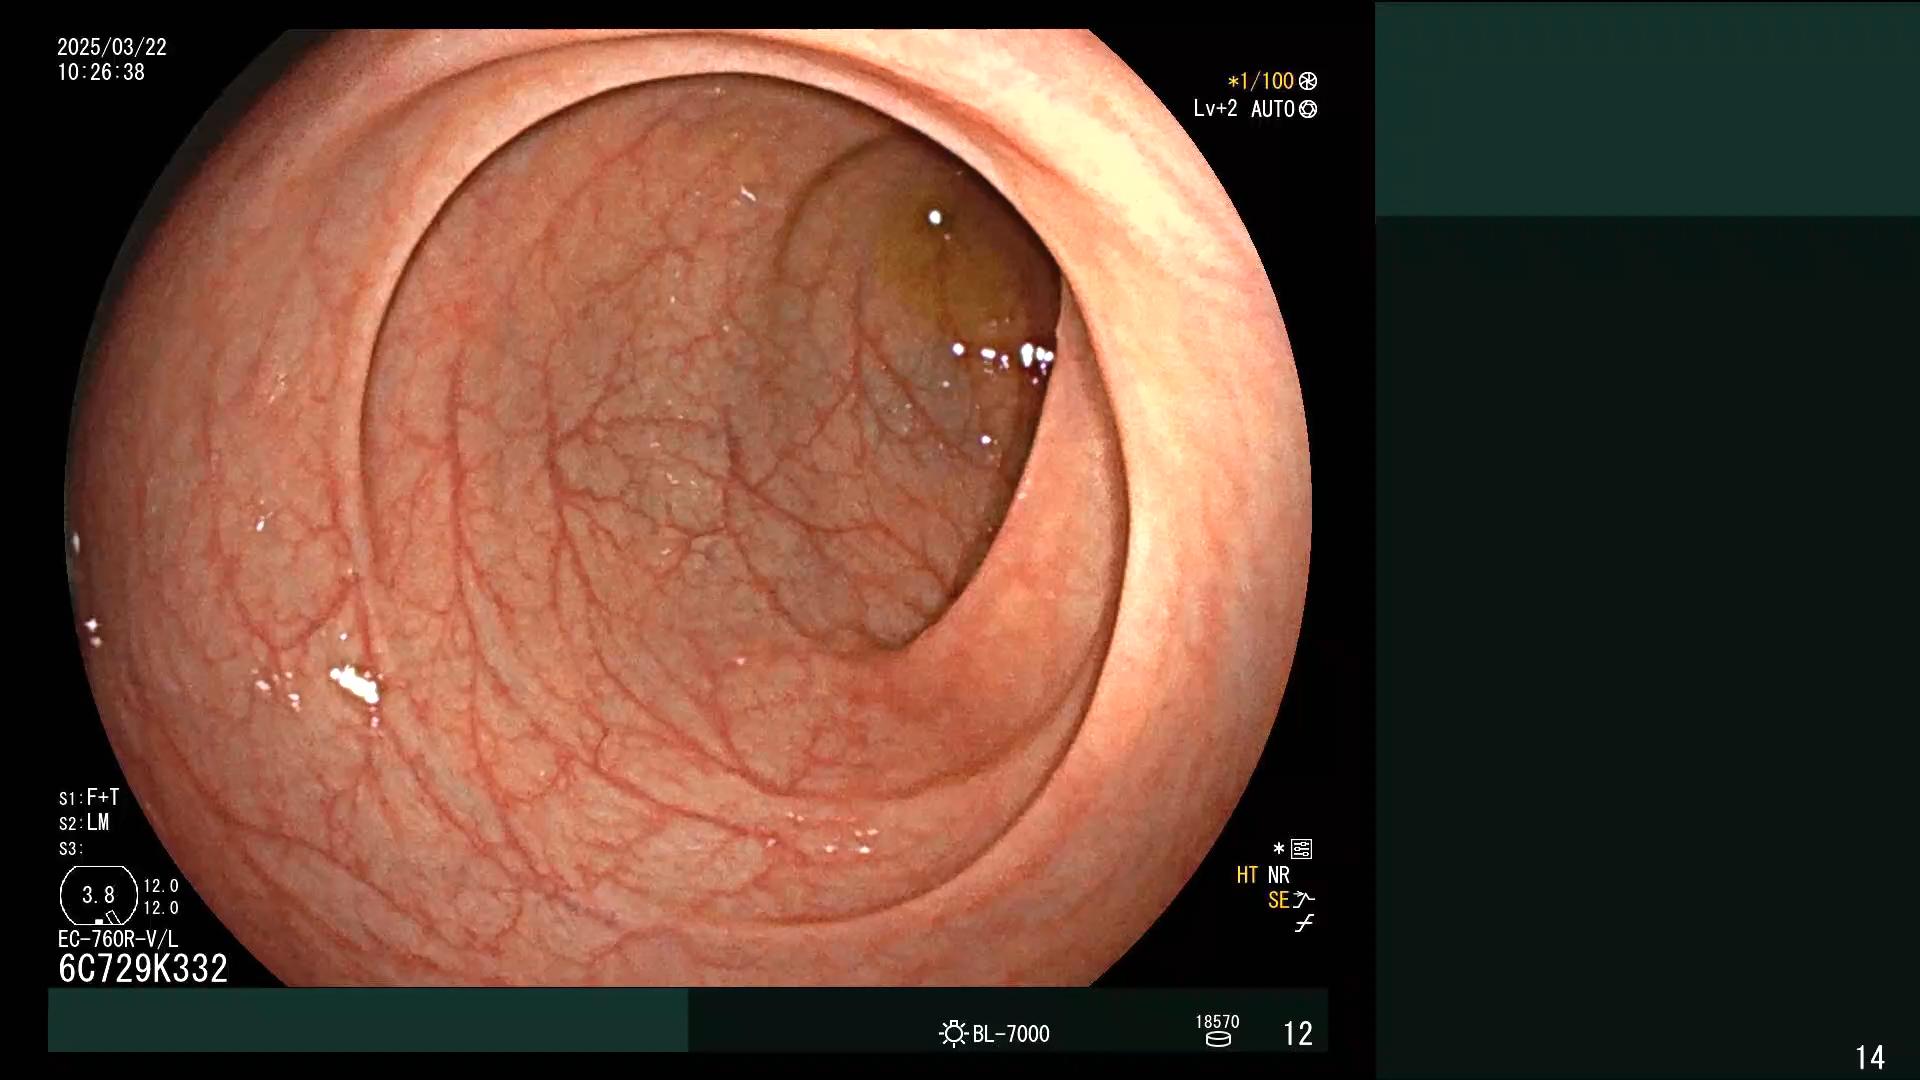Click the structure emphasis curve icon next to SE

[x=1303, y=900]
